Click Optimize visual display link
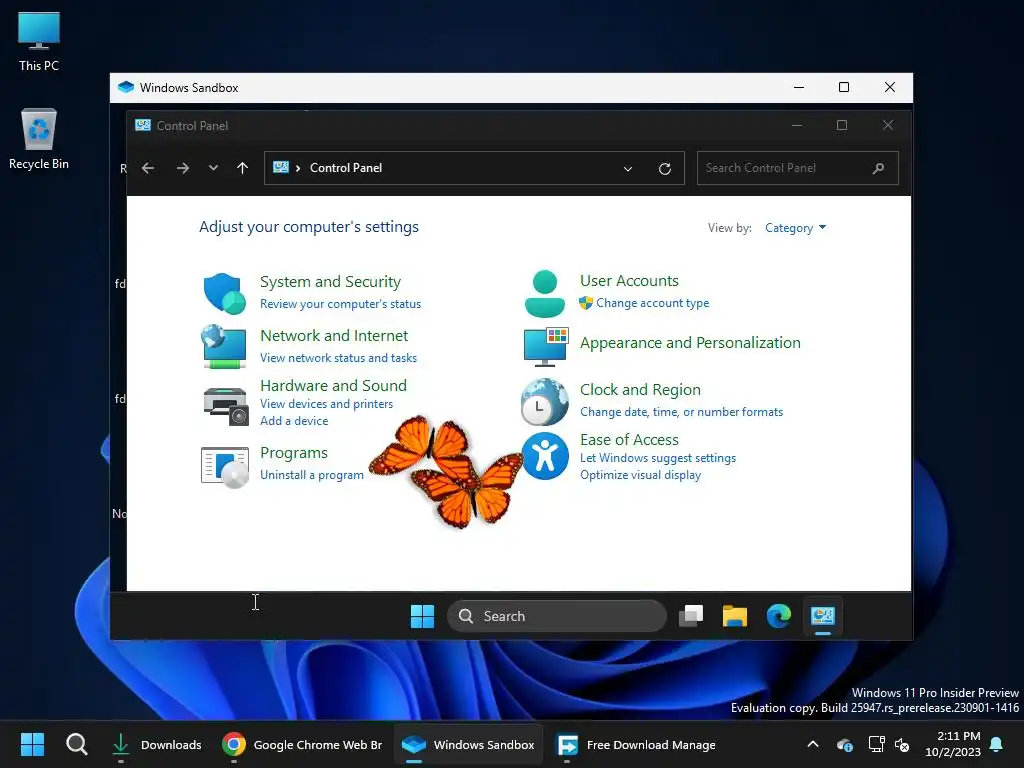The width and height of the screenshot is (1024, 768). point(640,475)
